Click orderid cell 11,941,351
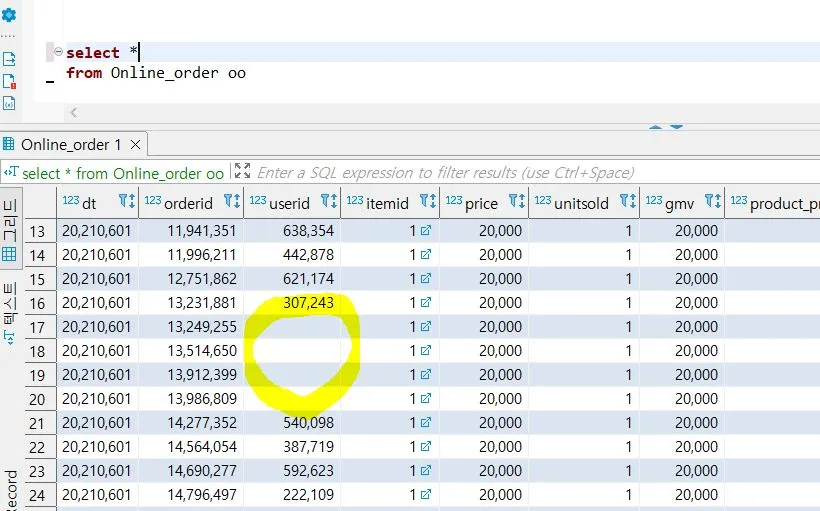The image size is (820, 511). point(191,231)
